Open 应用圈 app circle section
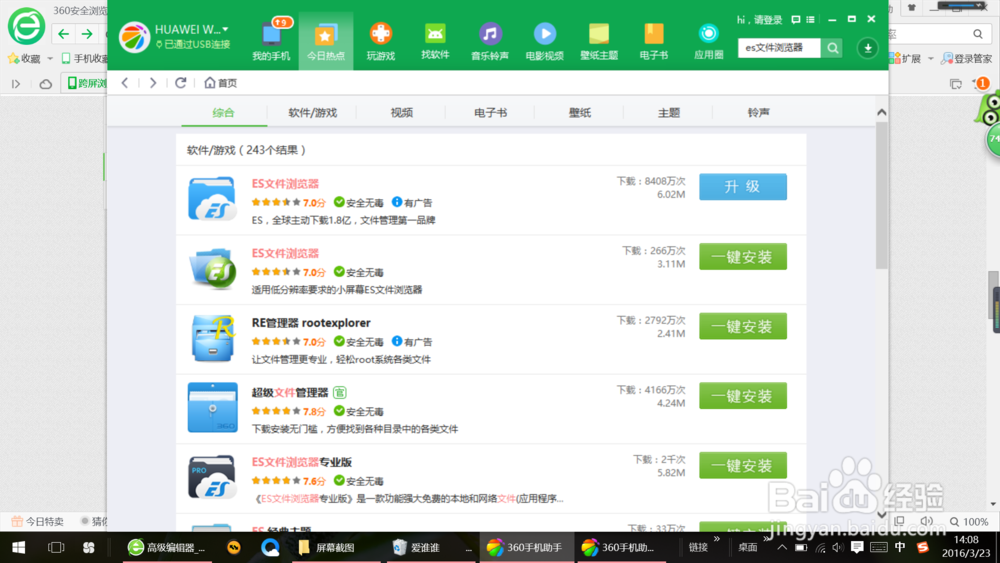 pyautogui.click(x=709, y=40)
